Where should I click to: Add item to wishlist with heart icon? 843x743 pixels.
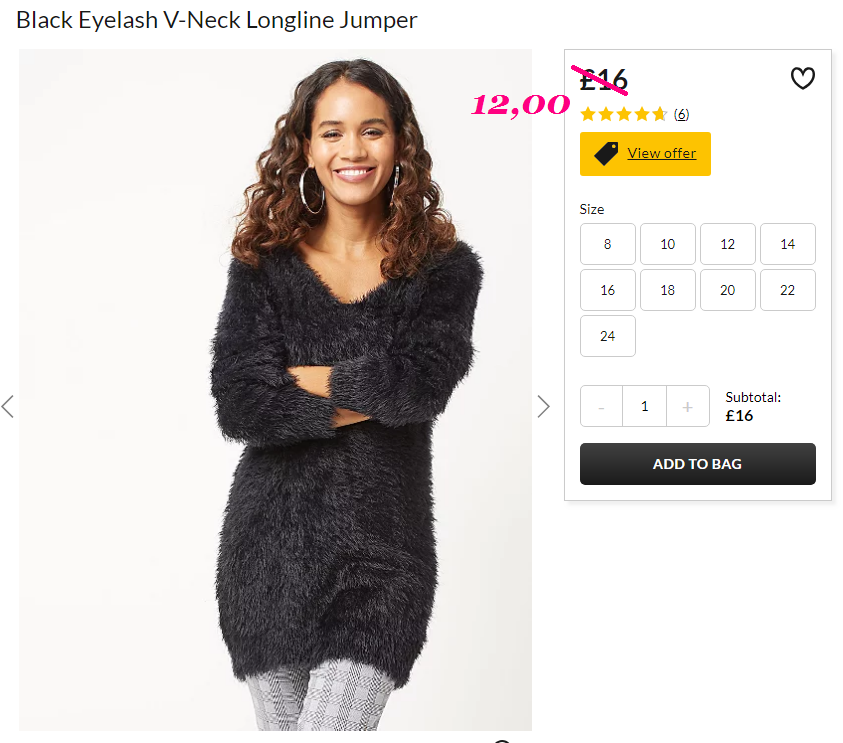point(802,78)
